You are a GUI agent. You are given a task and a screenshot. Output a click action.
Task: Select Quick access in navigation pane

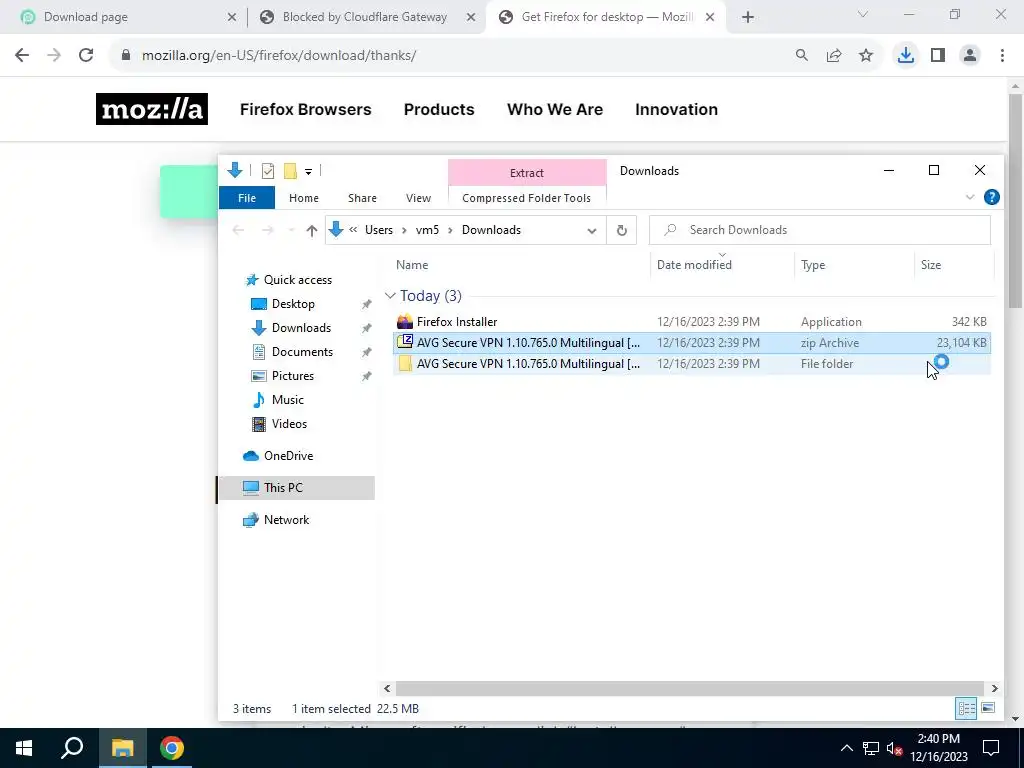pyautogui.click(x=298, y=280)
